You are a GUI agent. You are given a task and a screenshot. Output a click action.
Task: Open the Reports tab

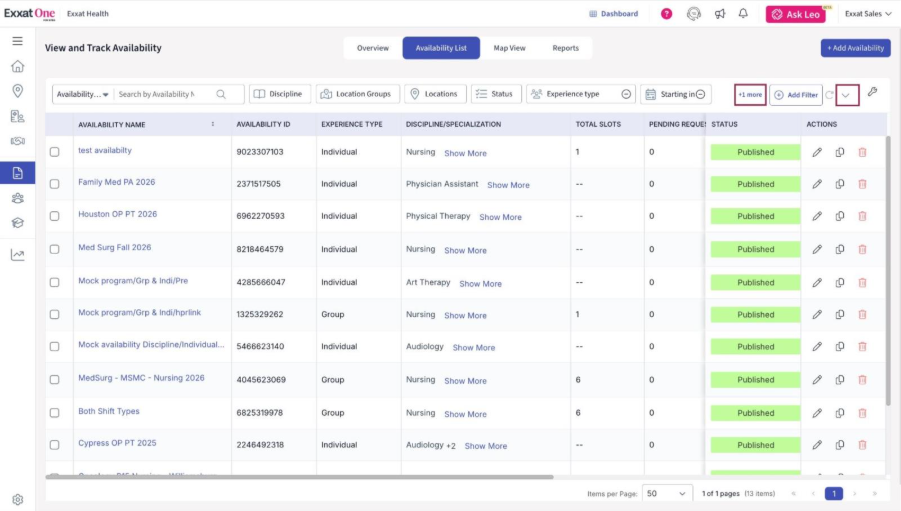[x=565, y=48]
